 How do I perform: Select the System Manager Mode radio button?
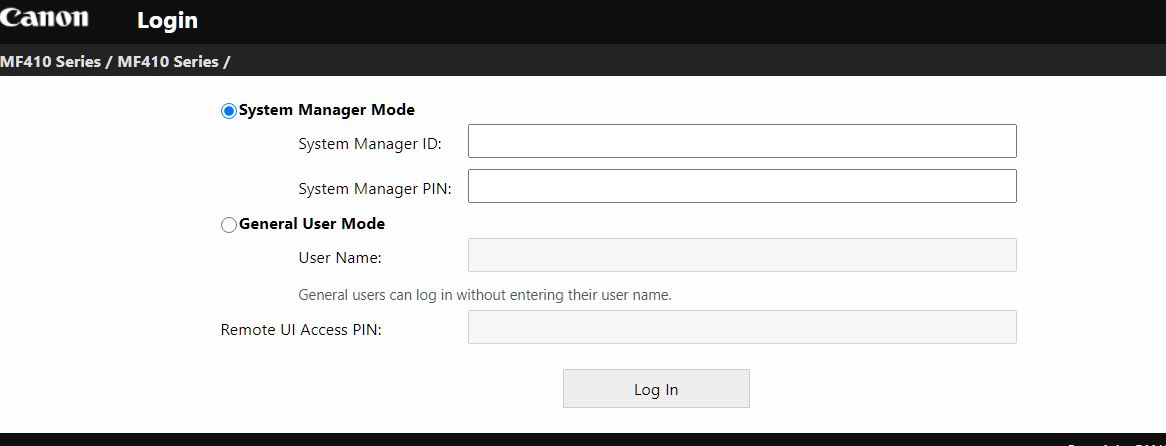tap(229, 111)
